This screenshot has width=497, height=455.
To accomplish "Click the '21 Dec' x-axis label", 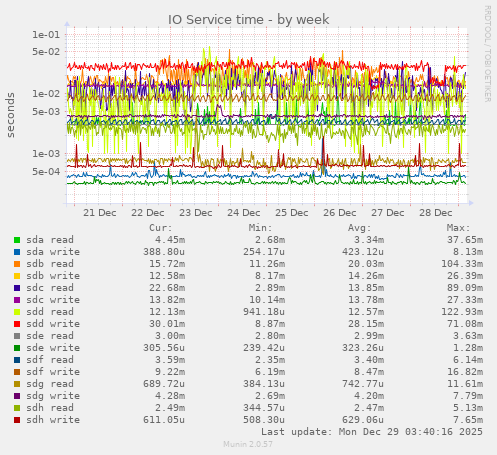I will 100,213.
